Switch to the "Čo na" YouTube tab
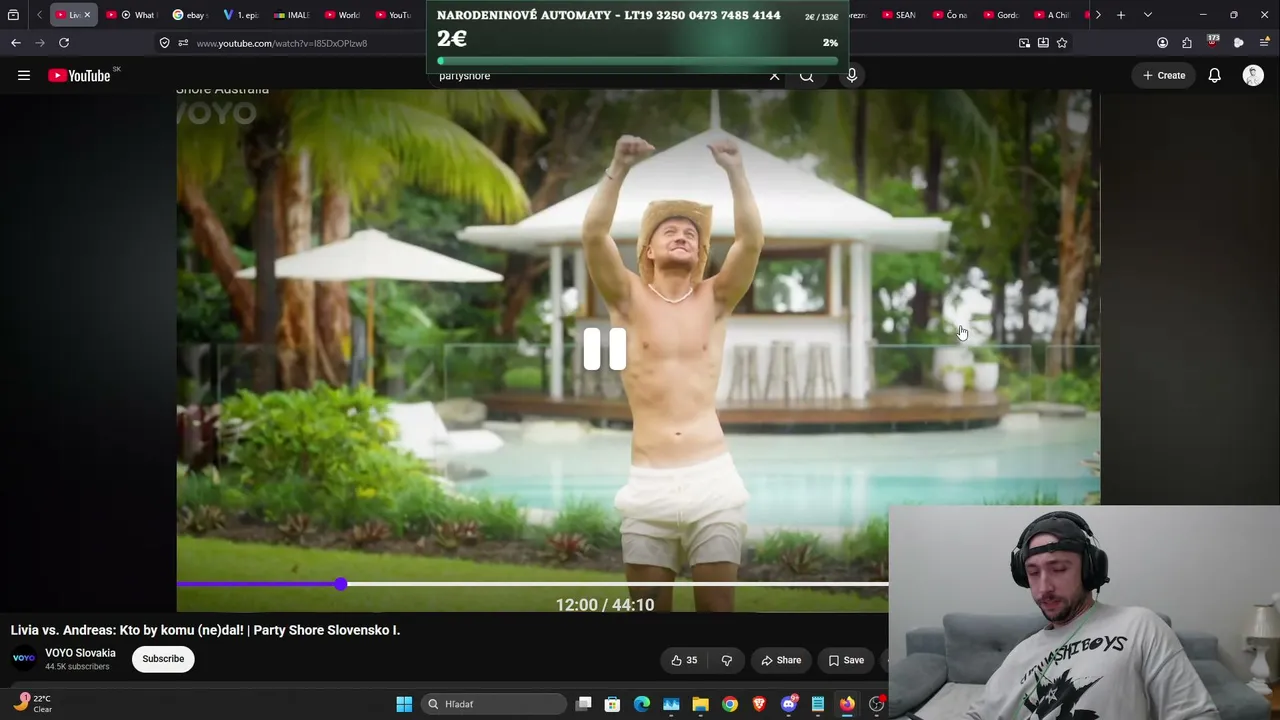The height and width of the screenshot is (720, 1280). pyautogui.click(x=950, y=15)
